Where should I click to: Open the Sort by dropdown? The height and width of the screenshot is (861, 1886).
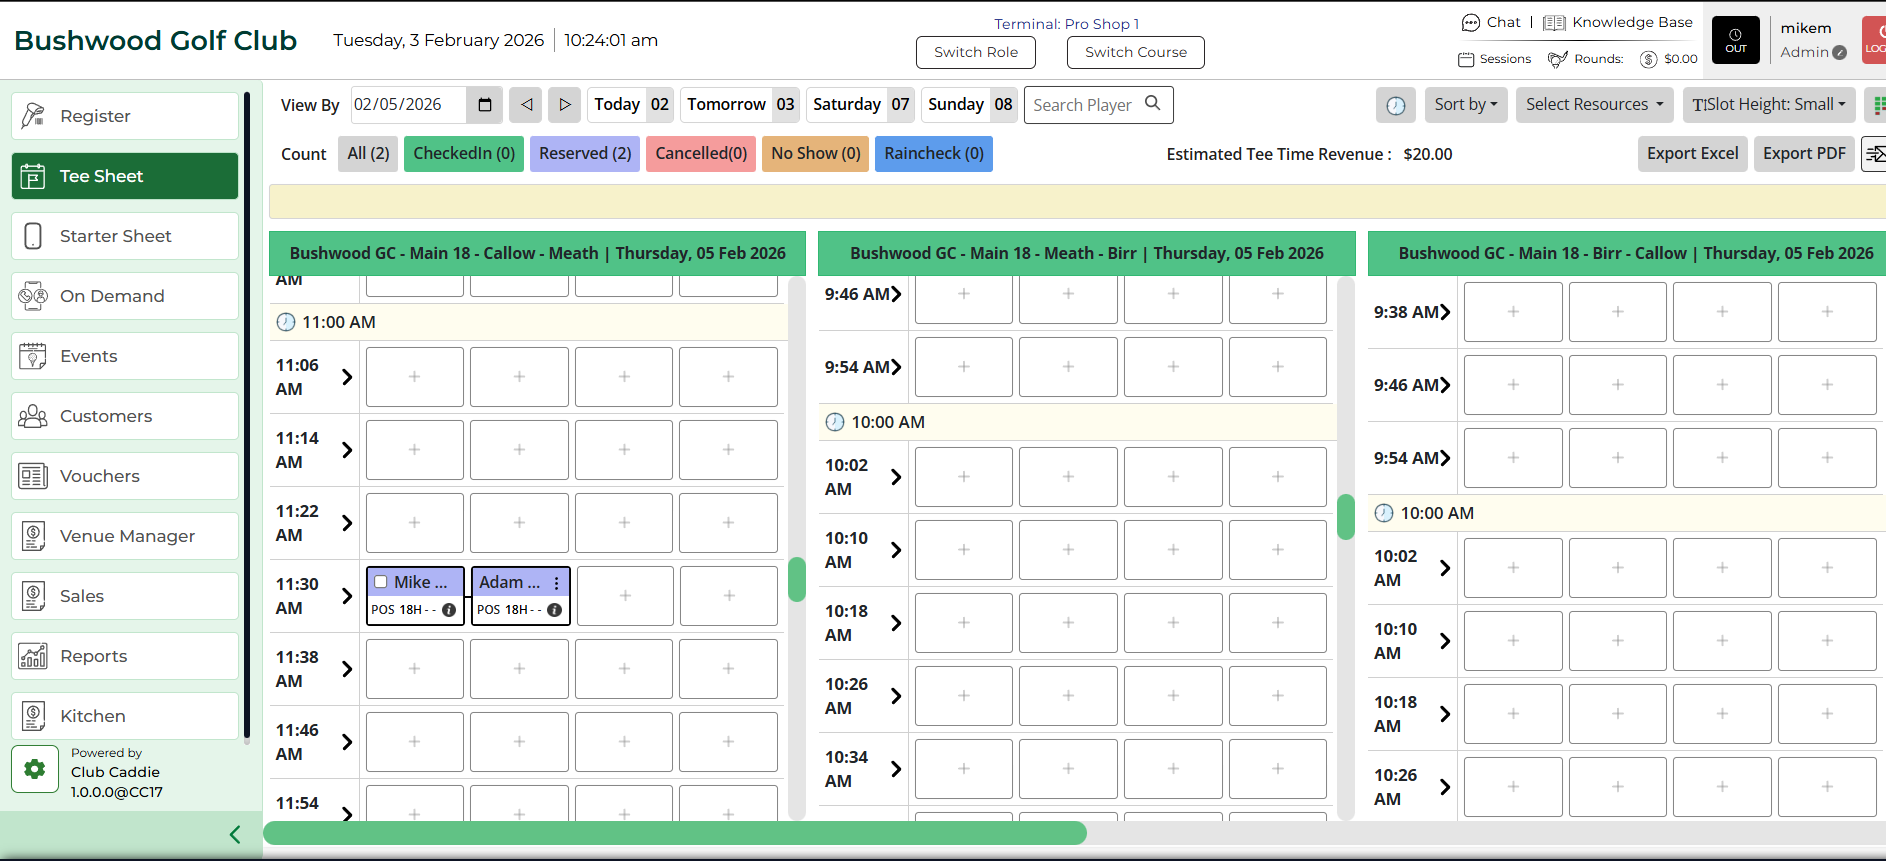tap(1465, 105)
